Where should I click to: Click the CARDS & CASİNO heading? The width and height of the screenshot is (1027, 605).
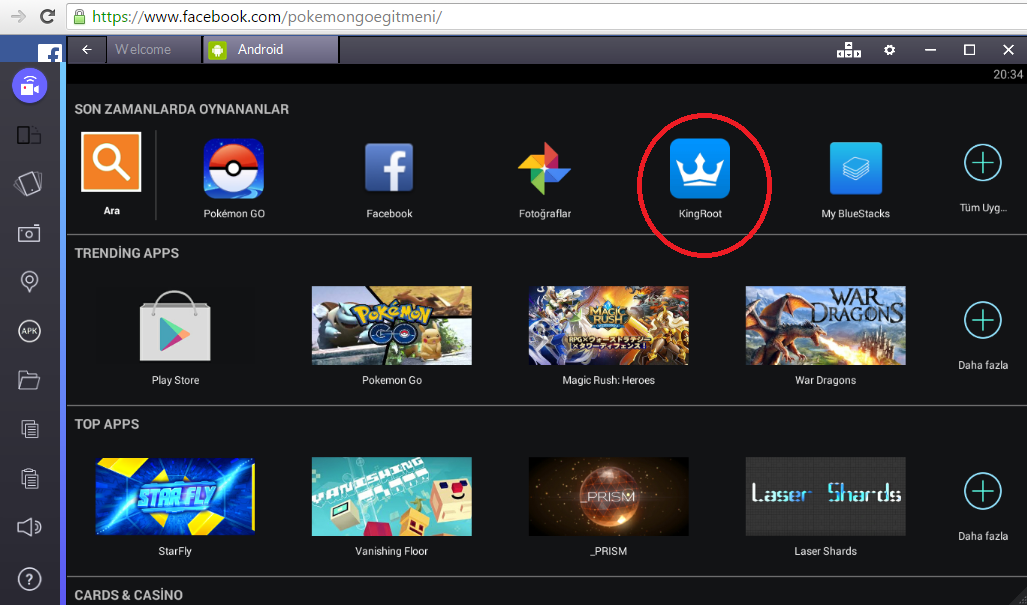tap(128, 595)
